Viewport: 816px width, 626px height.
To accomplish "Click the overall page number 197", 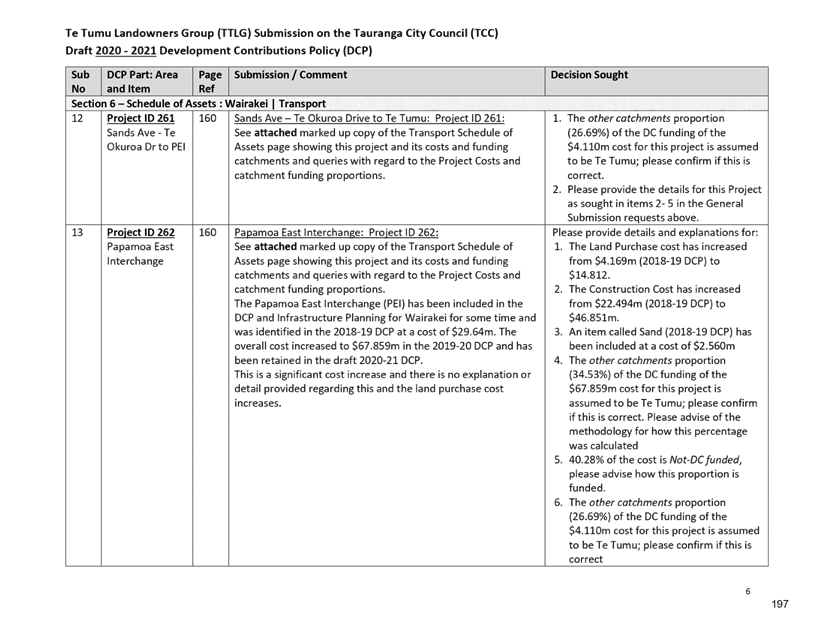I will [780, 604].
